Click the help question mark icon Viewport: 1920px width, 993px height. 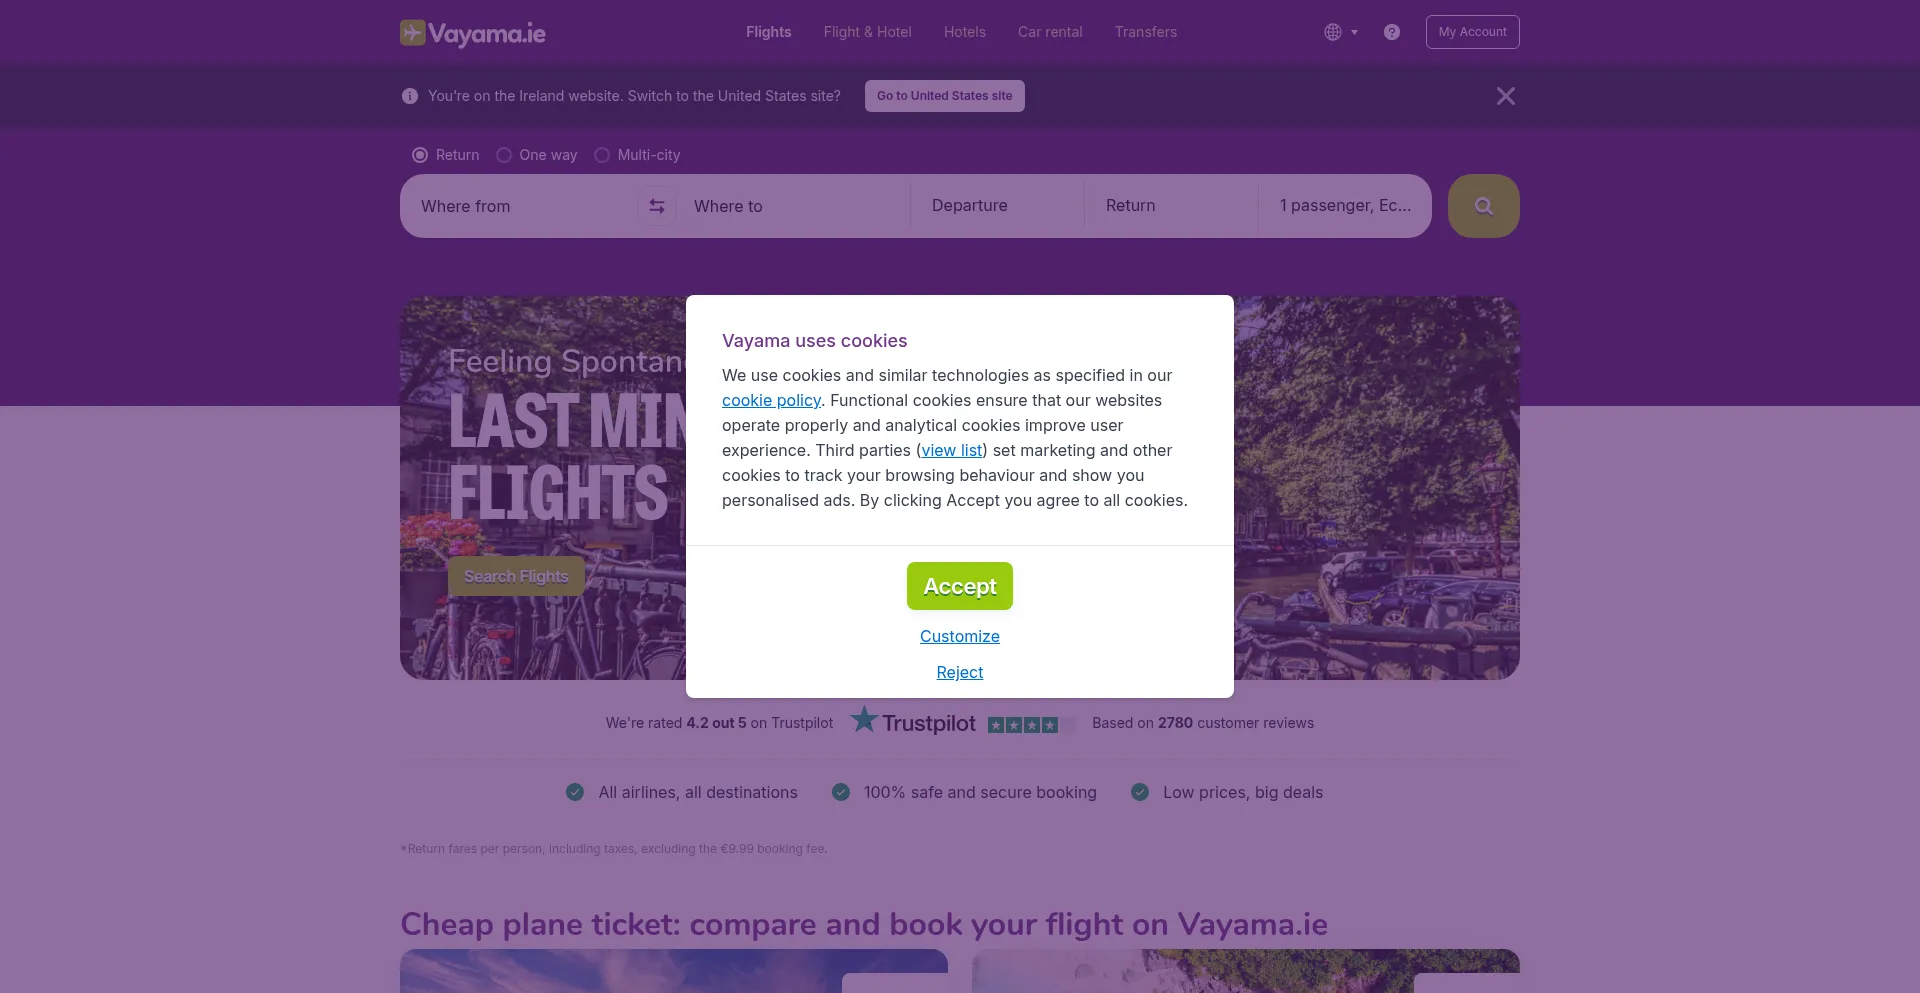[1391, 32]
